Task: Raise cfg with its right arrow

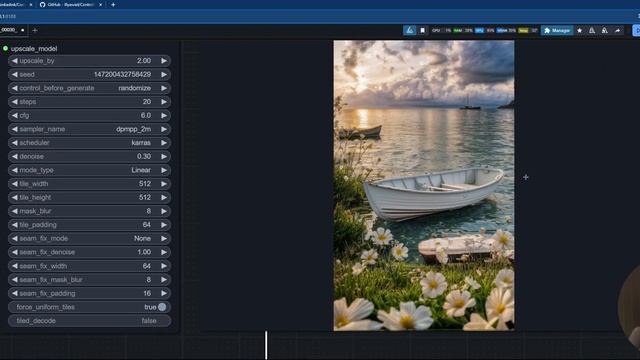Action: pos(164,116)
